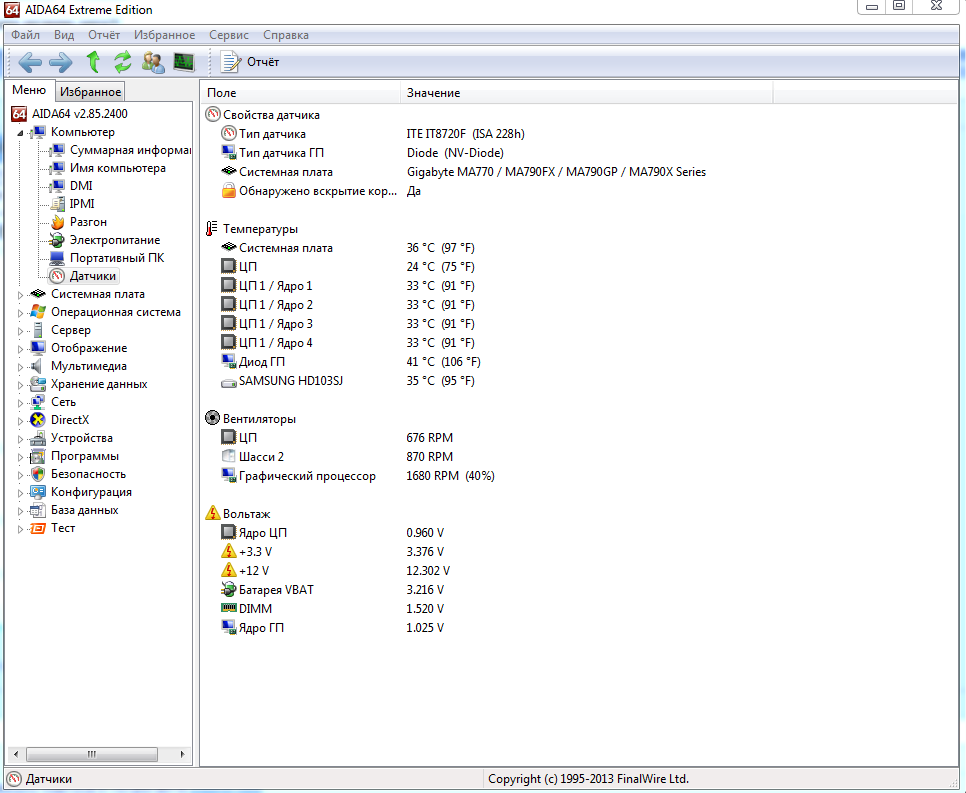Expand the Системная плата tree node
Viewport: 966px width, 793px height.
(20, 295)
